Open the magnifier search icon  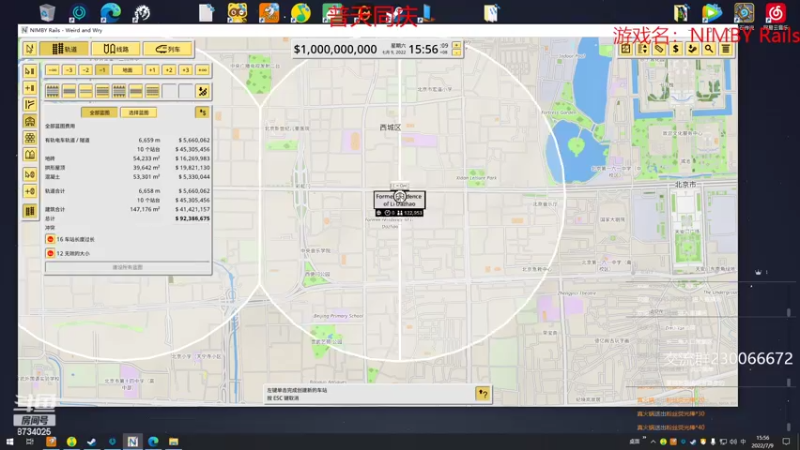click(709, 49)
